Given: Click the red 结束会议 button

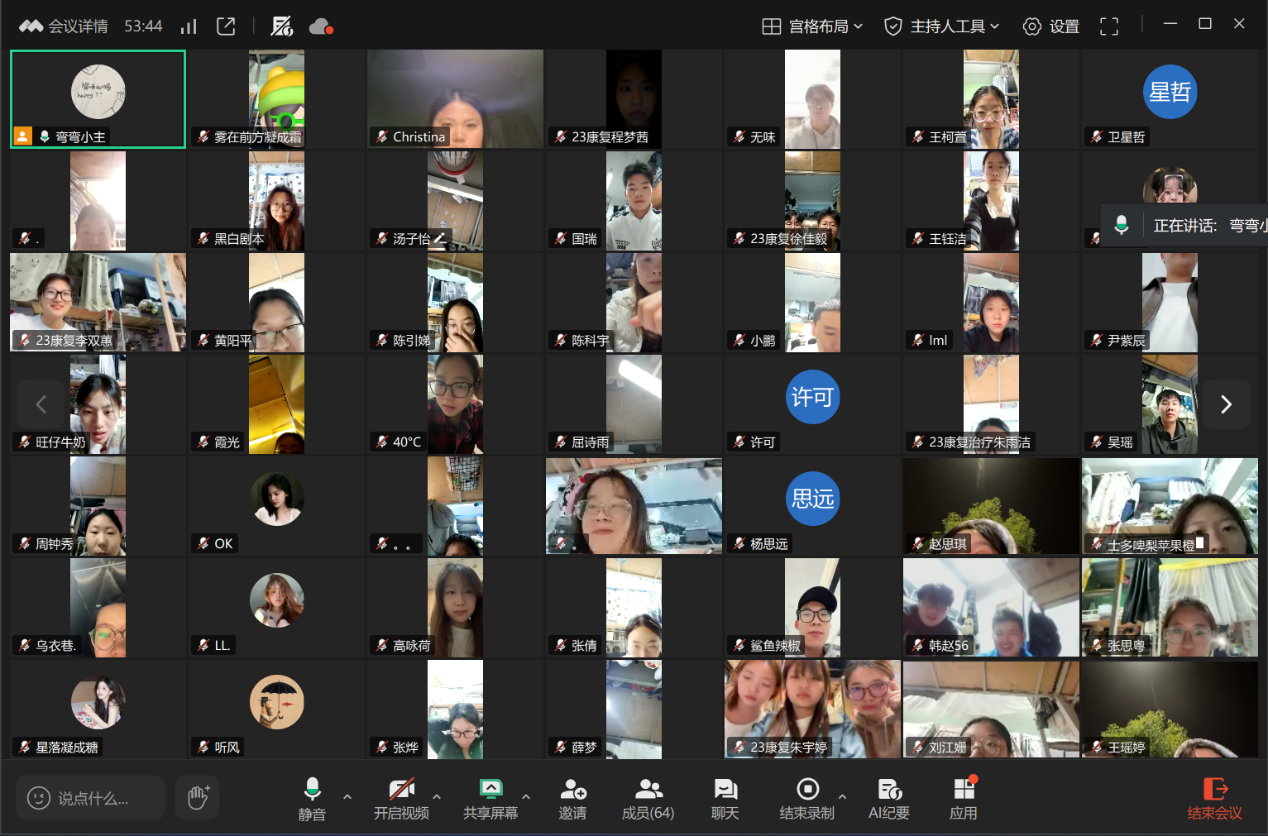Looking at the screenshot, I should coord(1214,799).
